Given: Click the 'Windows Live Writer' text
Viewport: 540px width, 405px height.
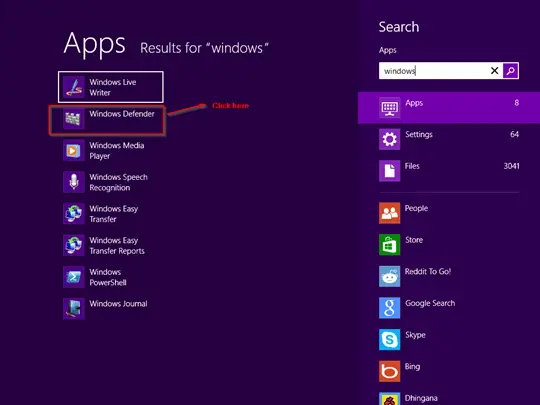Looking at the screenshot, I should pyautogui.click(x=113, y=87).
